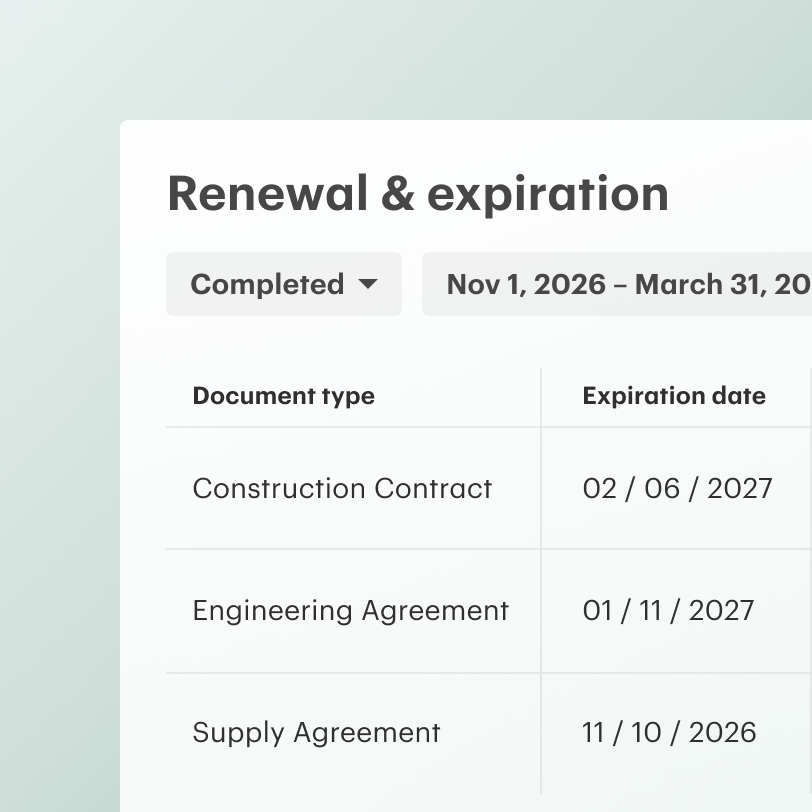Image resolution: width=812 pixels, height=812 pixels.
Task: Click the caret arrow beside Completed
Action: pos(368,284)
